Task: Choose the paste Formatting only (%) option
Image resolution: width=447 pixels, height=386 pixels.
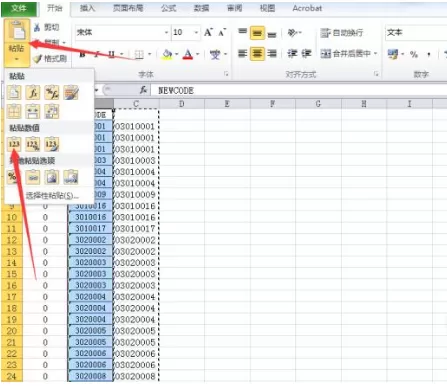Action: 13,177
